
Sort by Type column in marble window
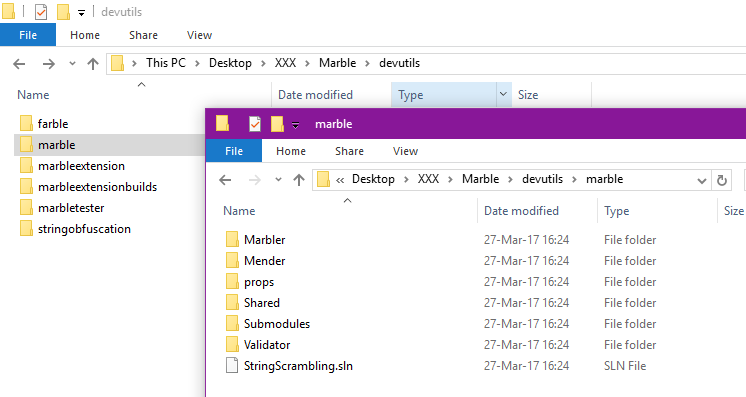point(617,211)
